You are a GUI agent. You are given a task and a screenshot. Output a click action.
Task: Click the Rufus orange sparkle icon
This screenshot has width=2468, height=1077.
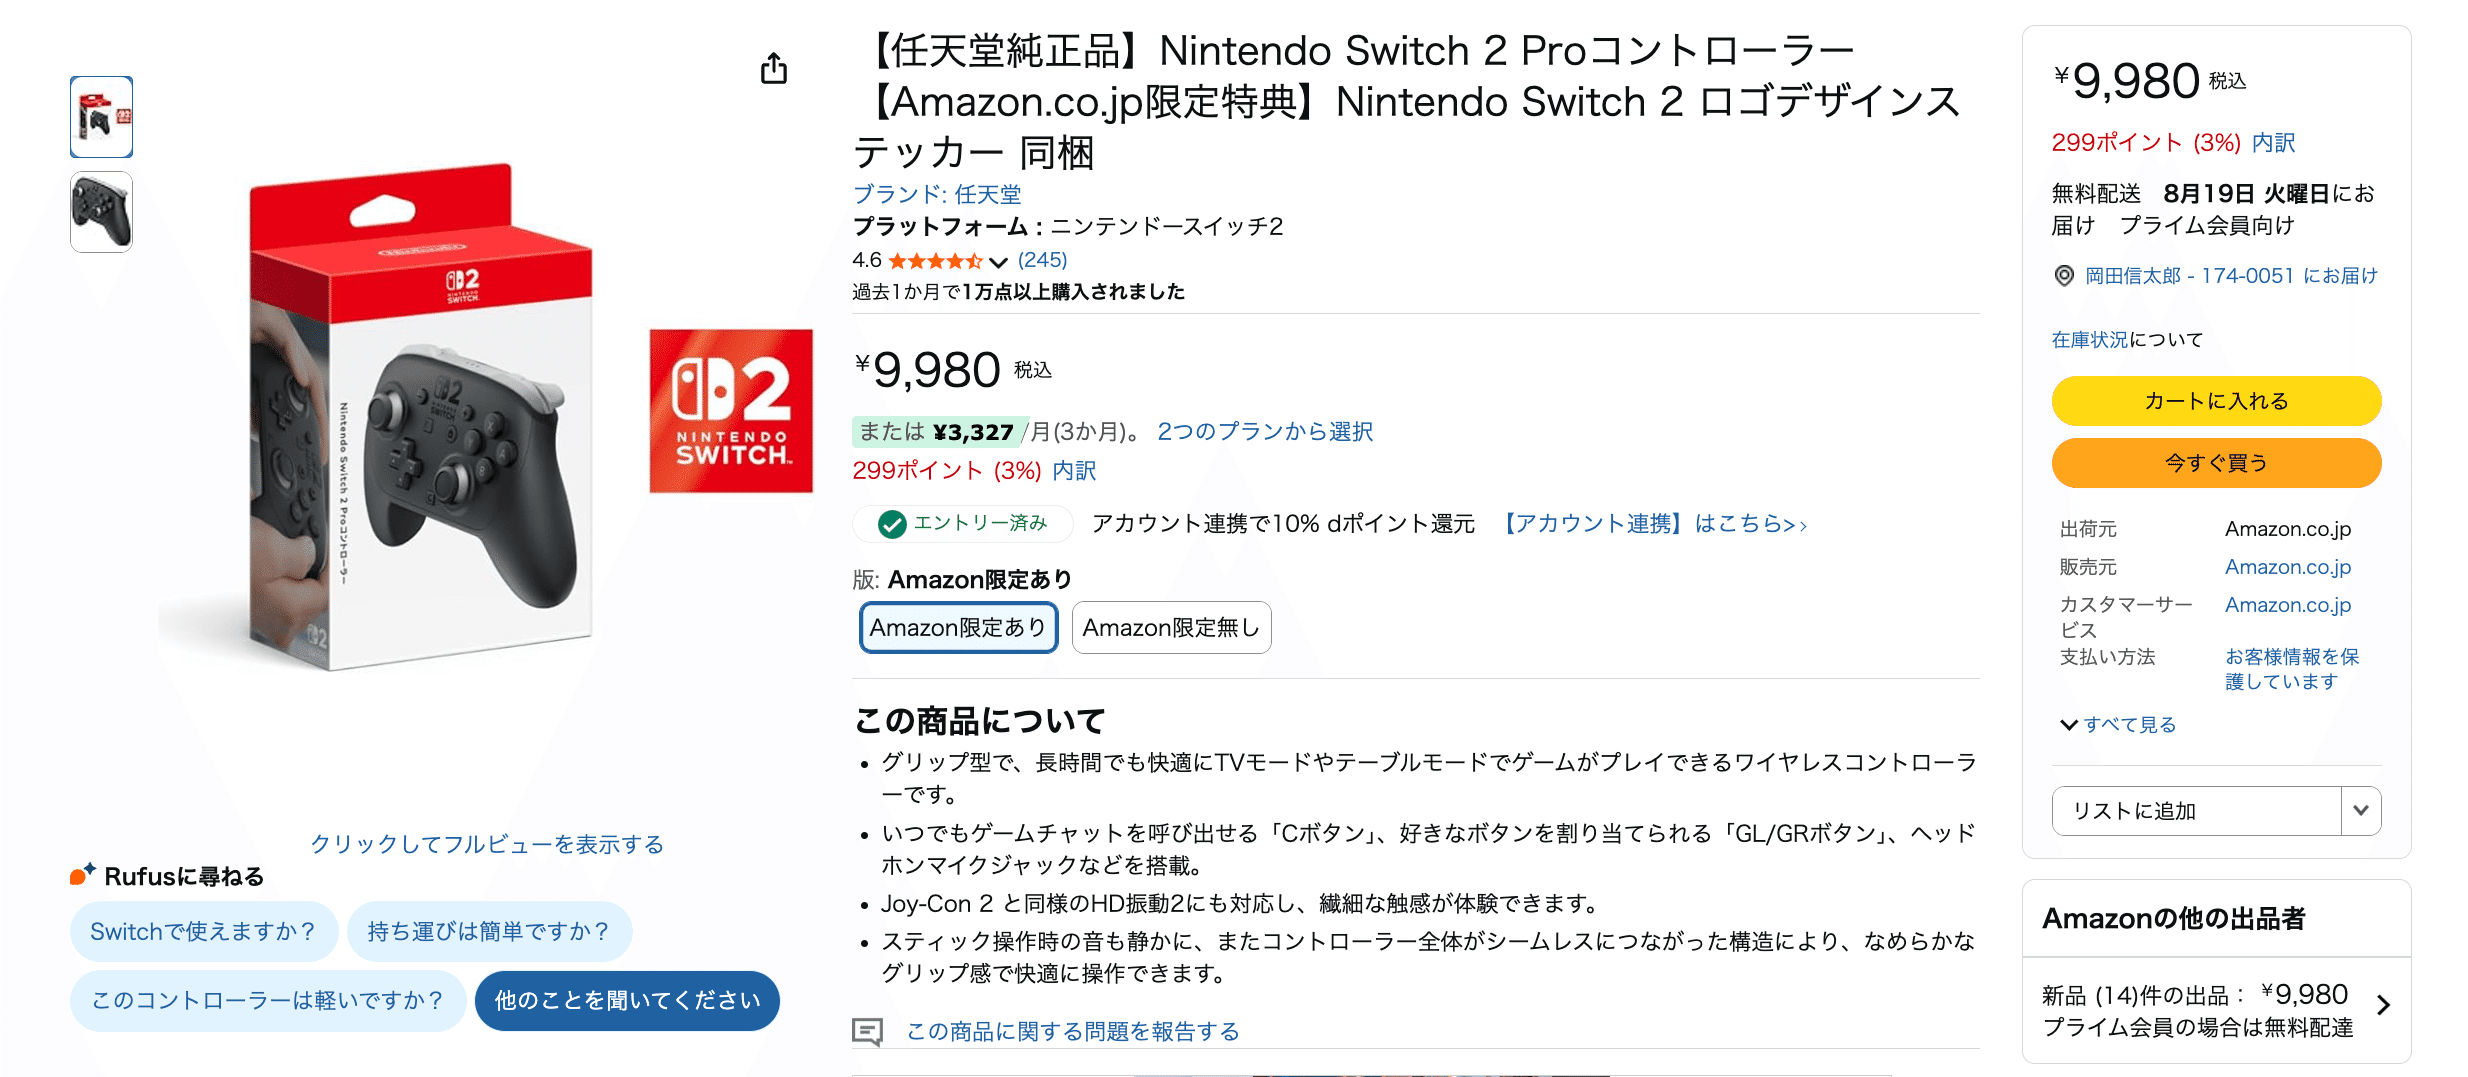82,875
